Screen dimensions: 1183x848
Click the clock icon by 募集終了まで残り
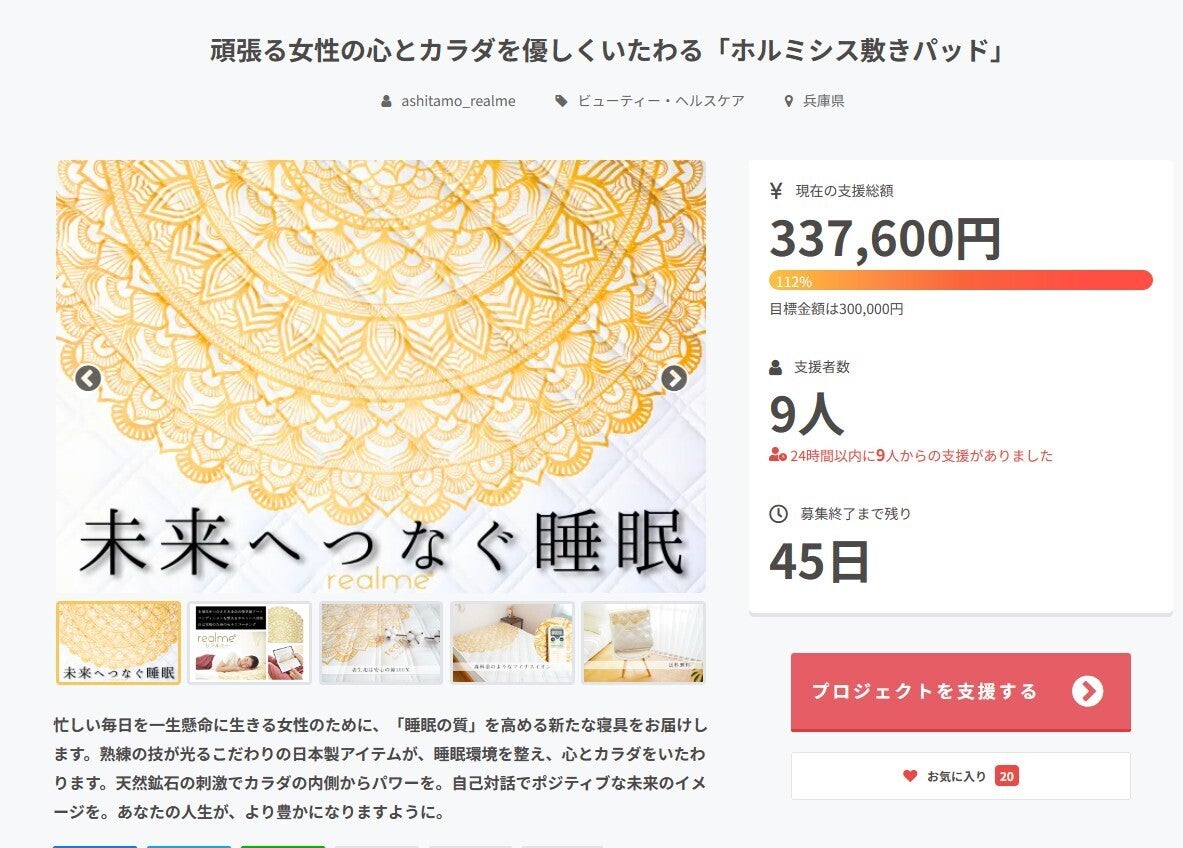pyautogui.click(x=778, y=514)
